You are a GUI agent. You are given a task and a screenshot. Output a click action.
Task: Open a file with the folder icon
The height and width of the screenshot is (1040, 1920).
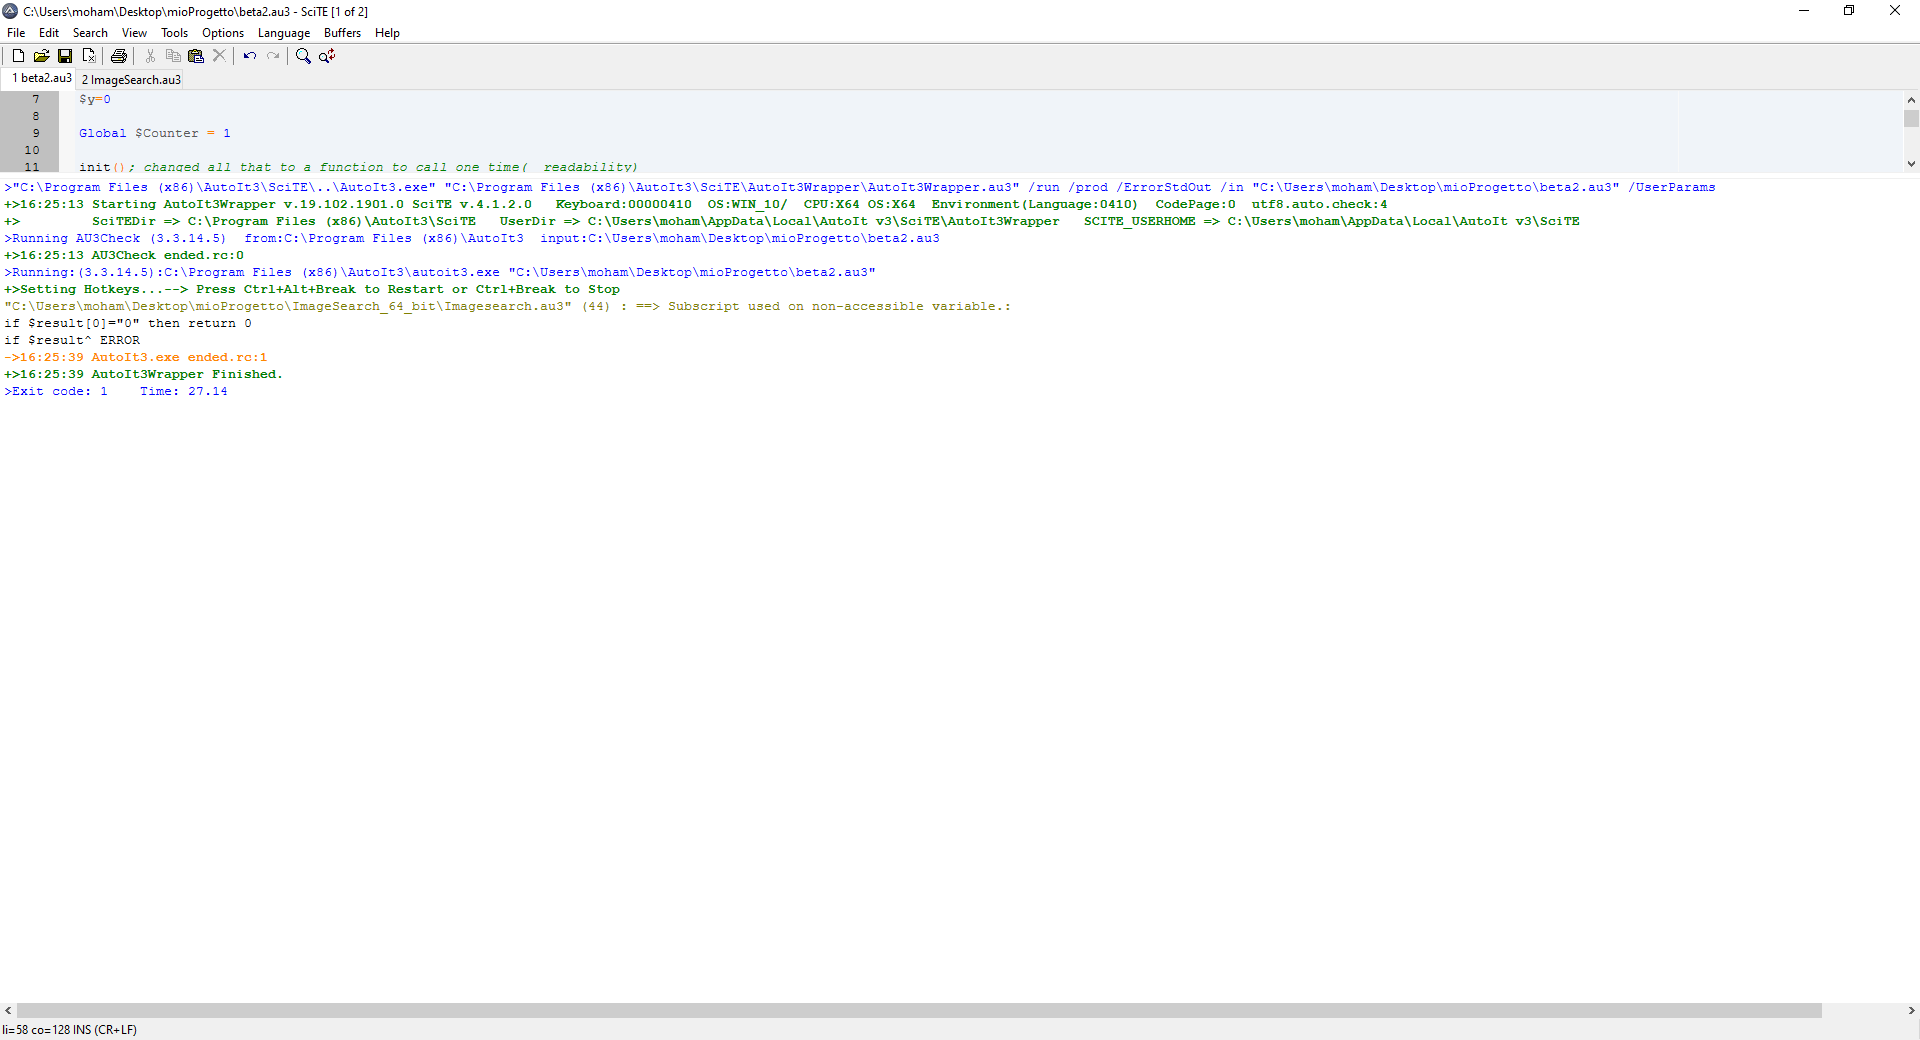[41, 56]
